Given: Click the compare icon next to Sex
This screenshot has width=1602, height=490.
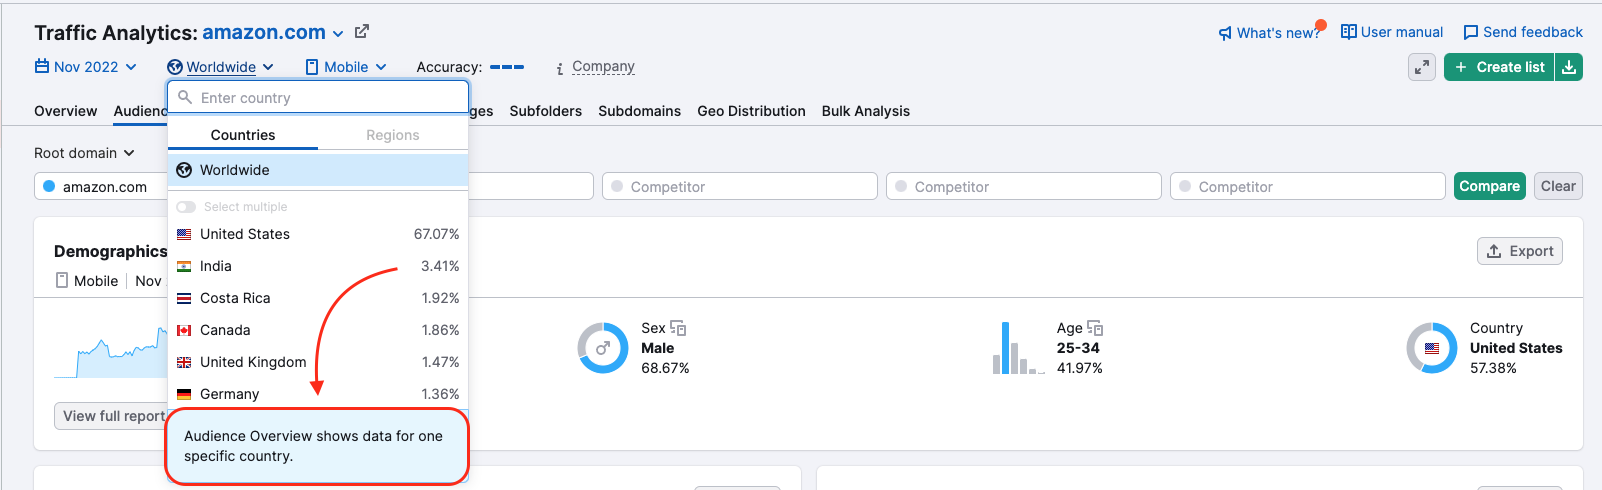Looking at the screenshot, I should coord(678,328).
